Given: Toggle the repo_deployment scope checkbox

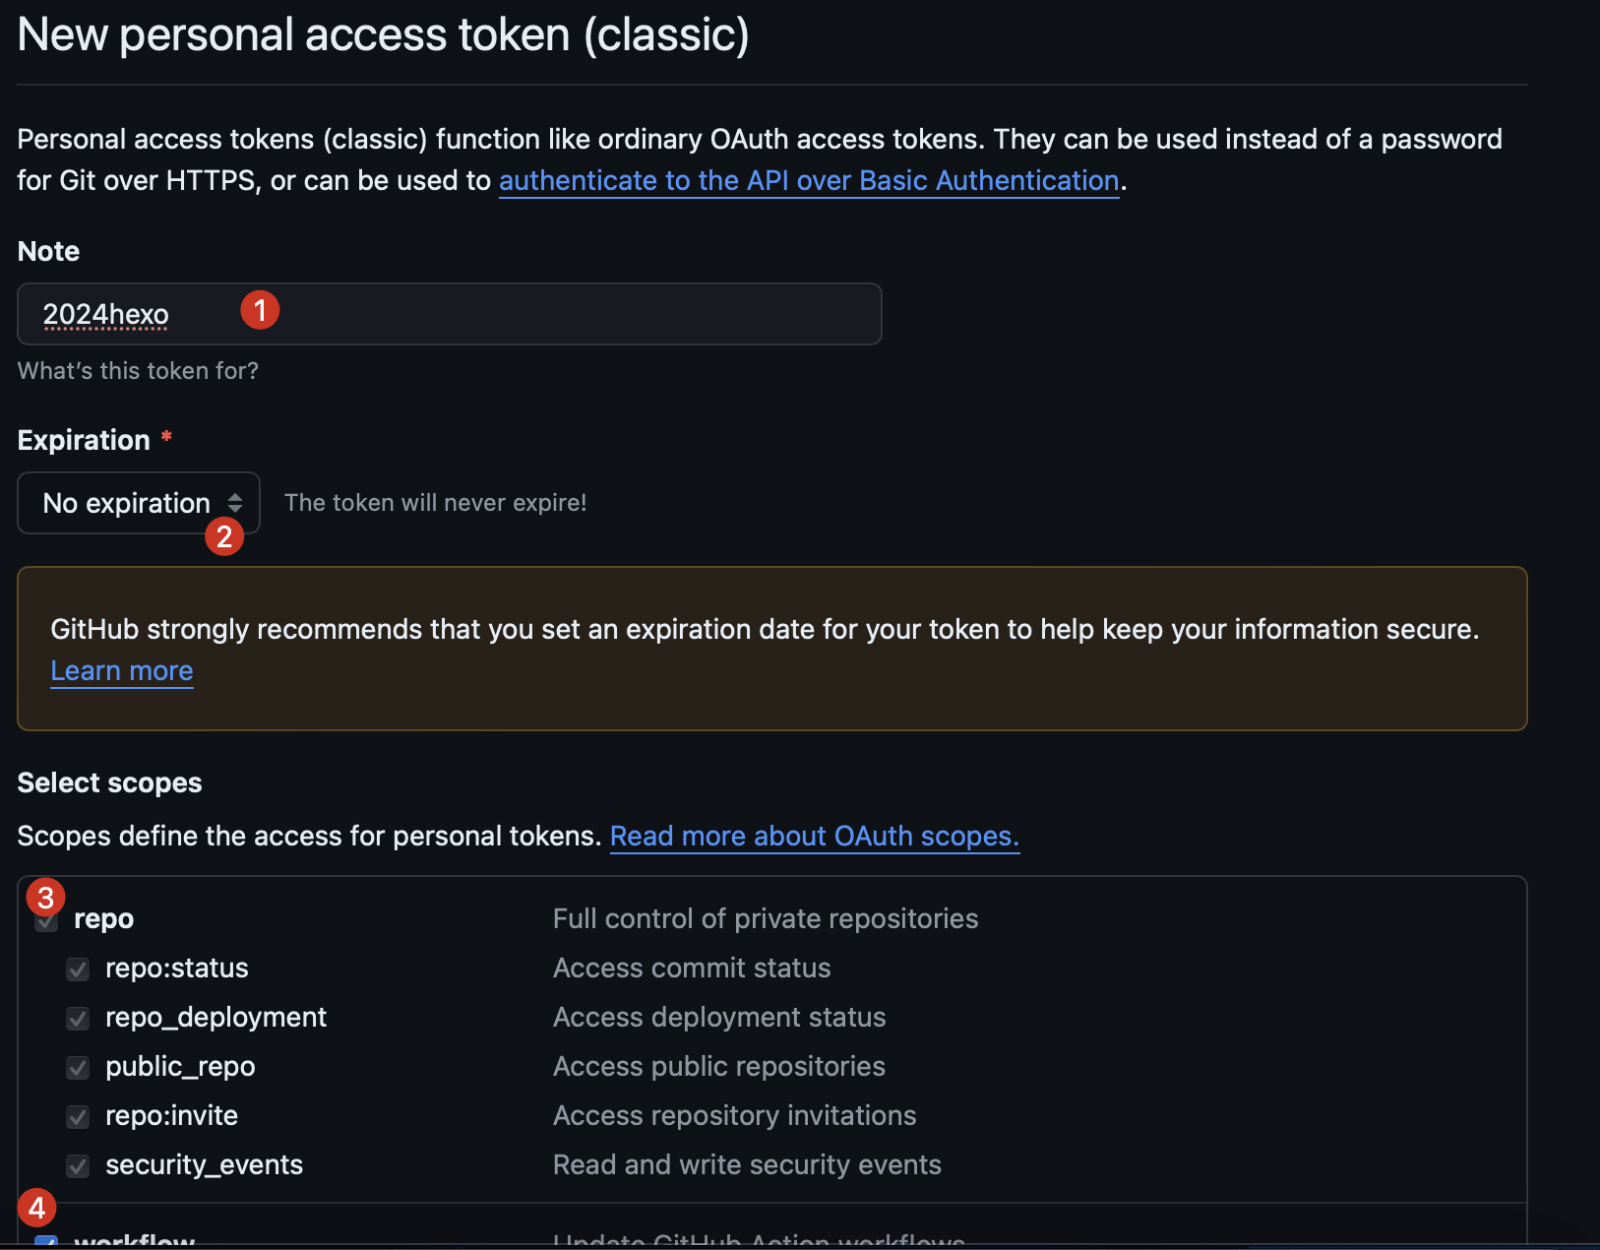Looking at the screenshot, I should (x=78, y=1018).
